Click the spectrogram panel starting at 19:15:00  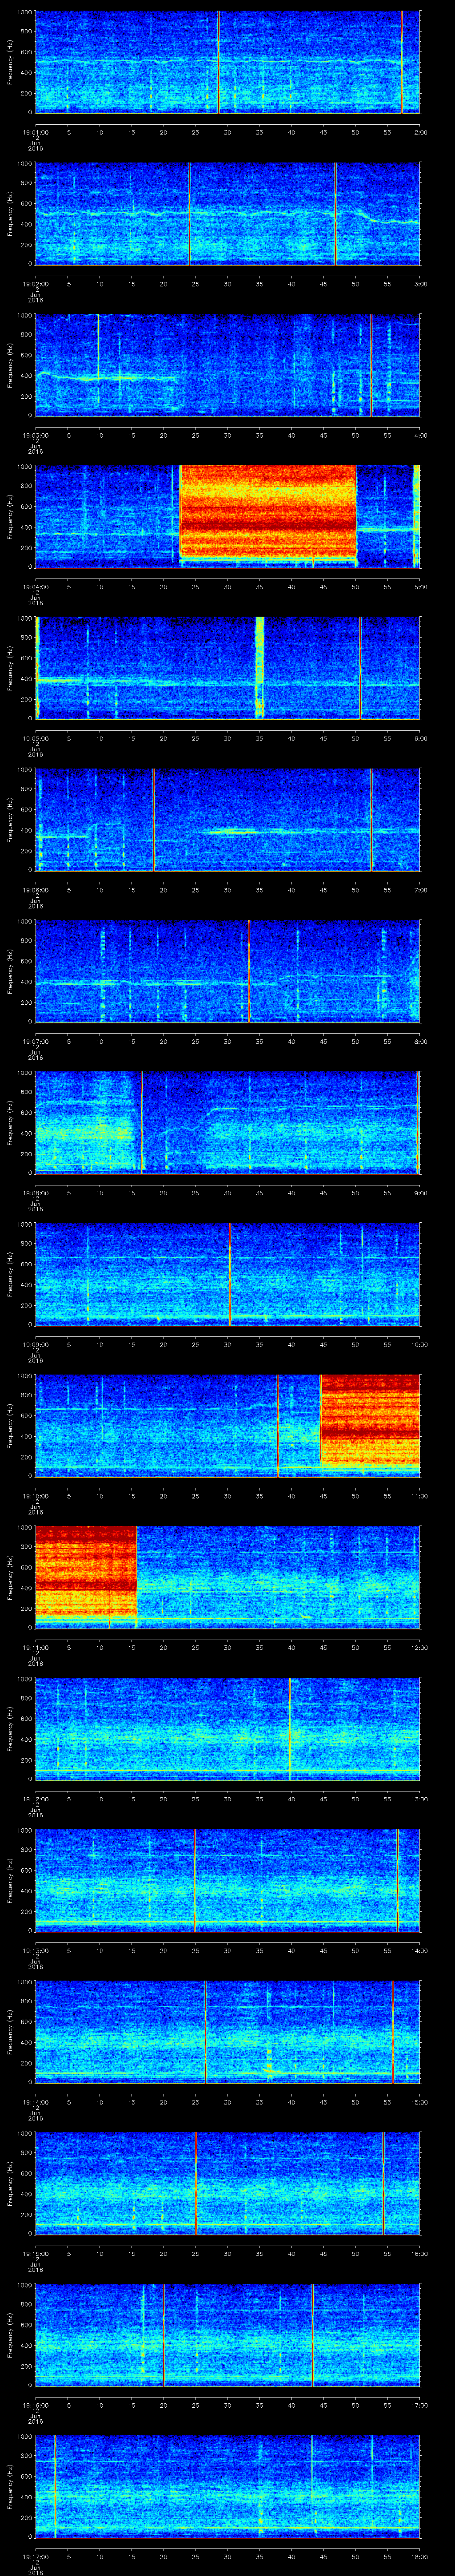(227, 2183)
